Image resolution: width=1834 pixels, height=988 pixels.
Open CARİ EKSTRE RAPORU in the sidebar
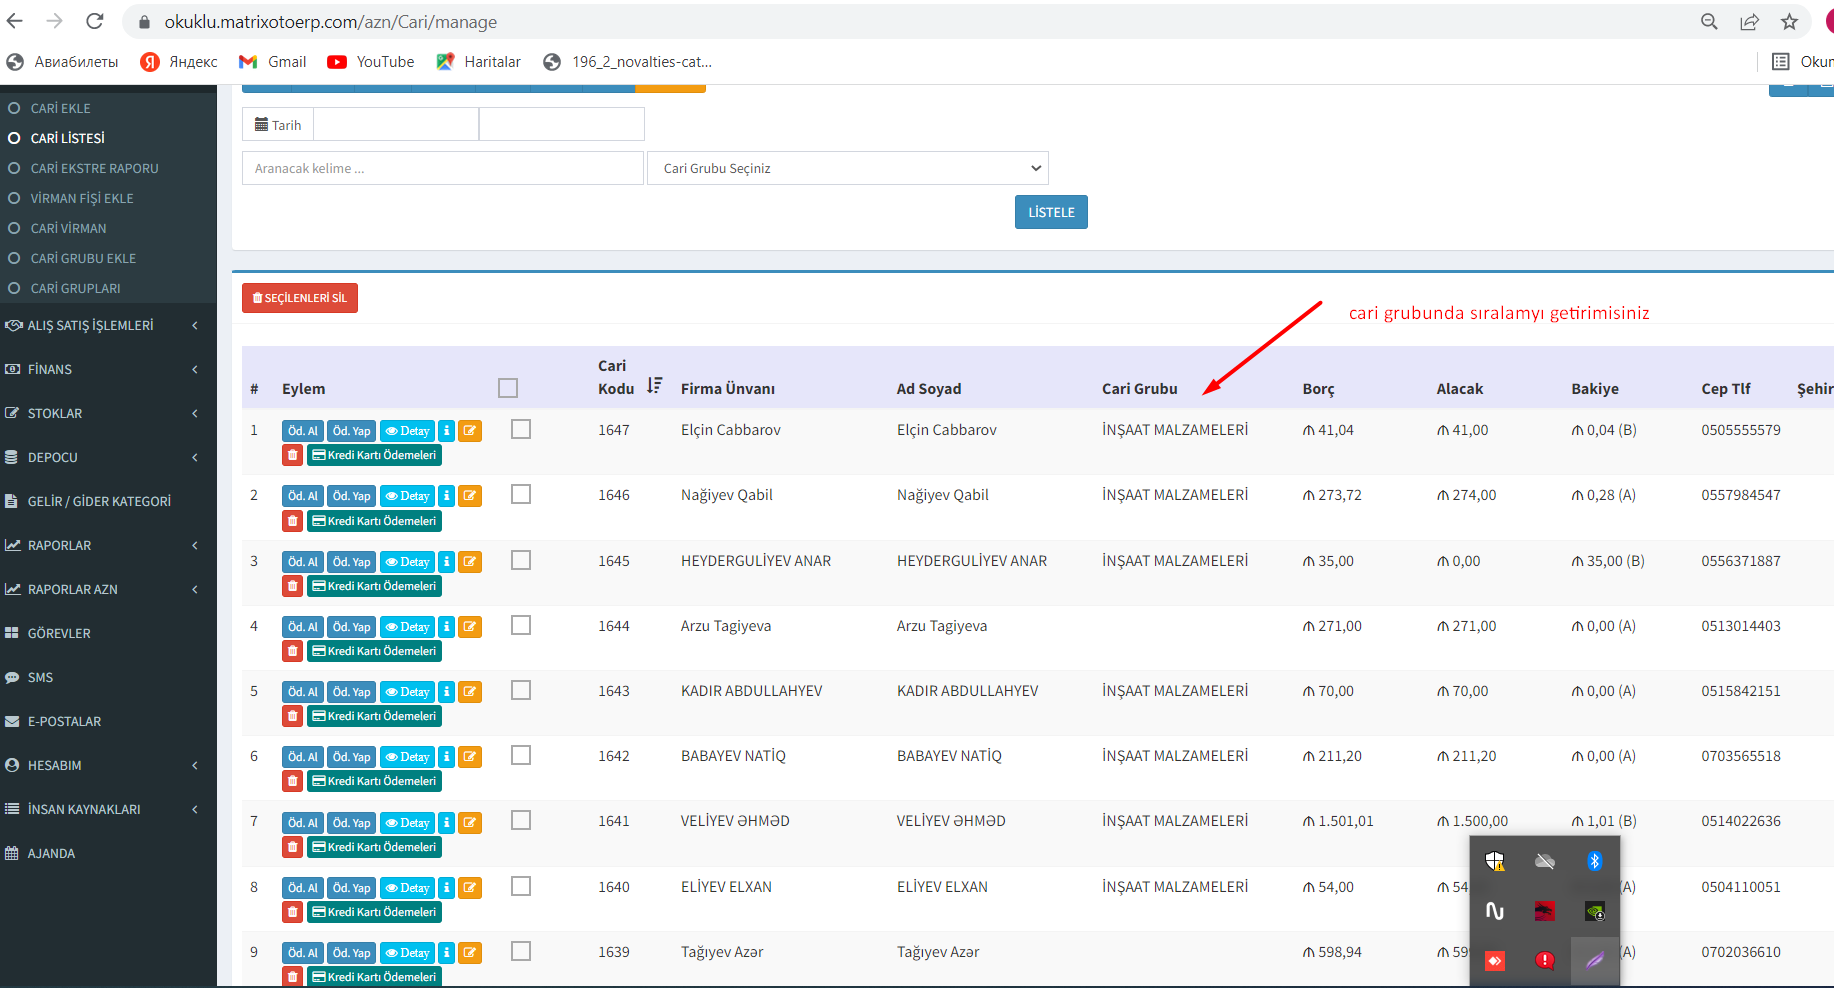(94, 168)
